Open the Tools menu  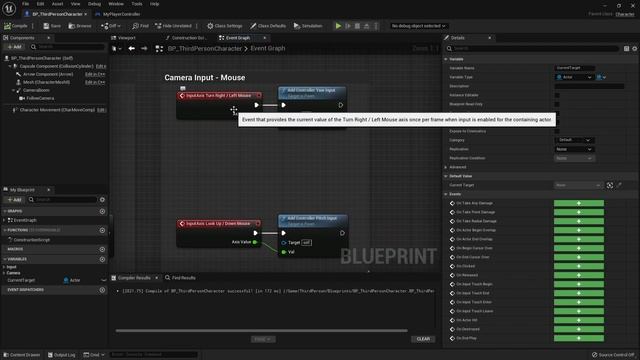coord(137,4)
